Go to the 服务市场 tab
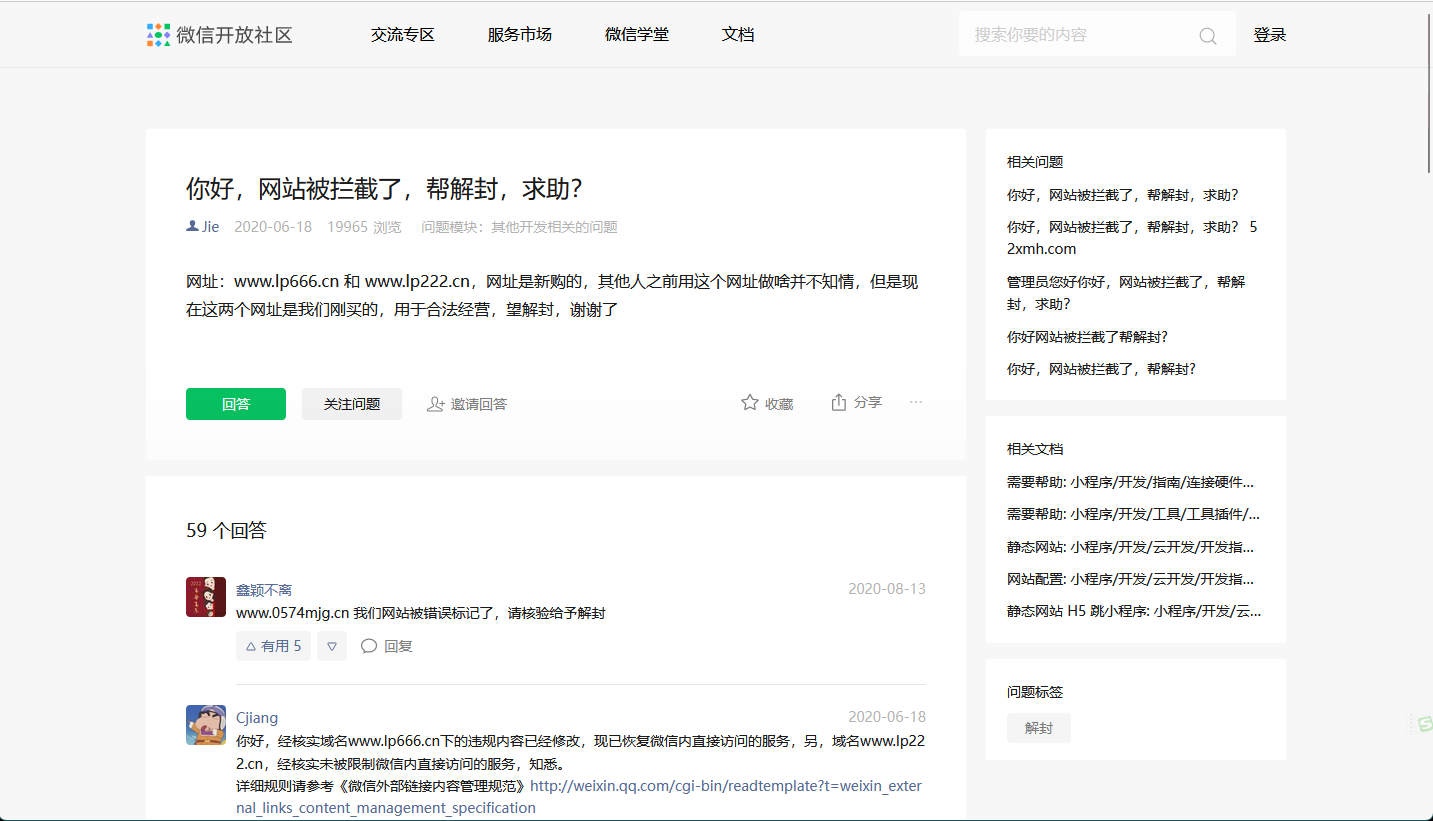The image size is (1433, 821). click(x=520, y=35)
